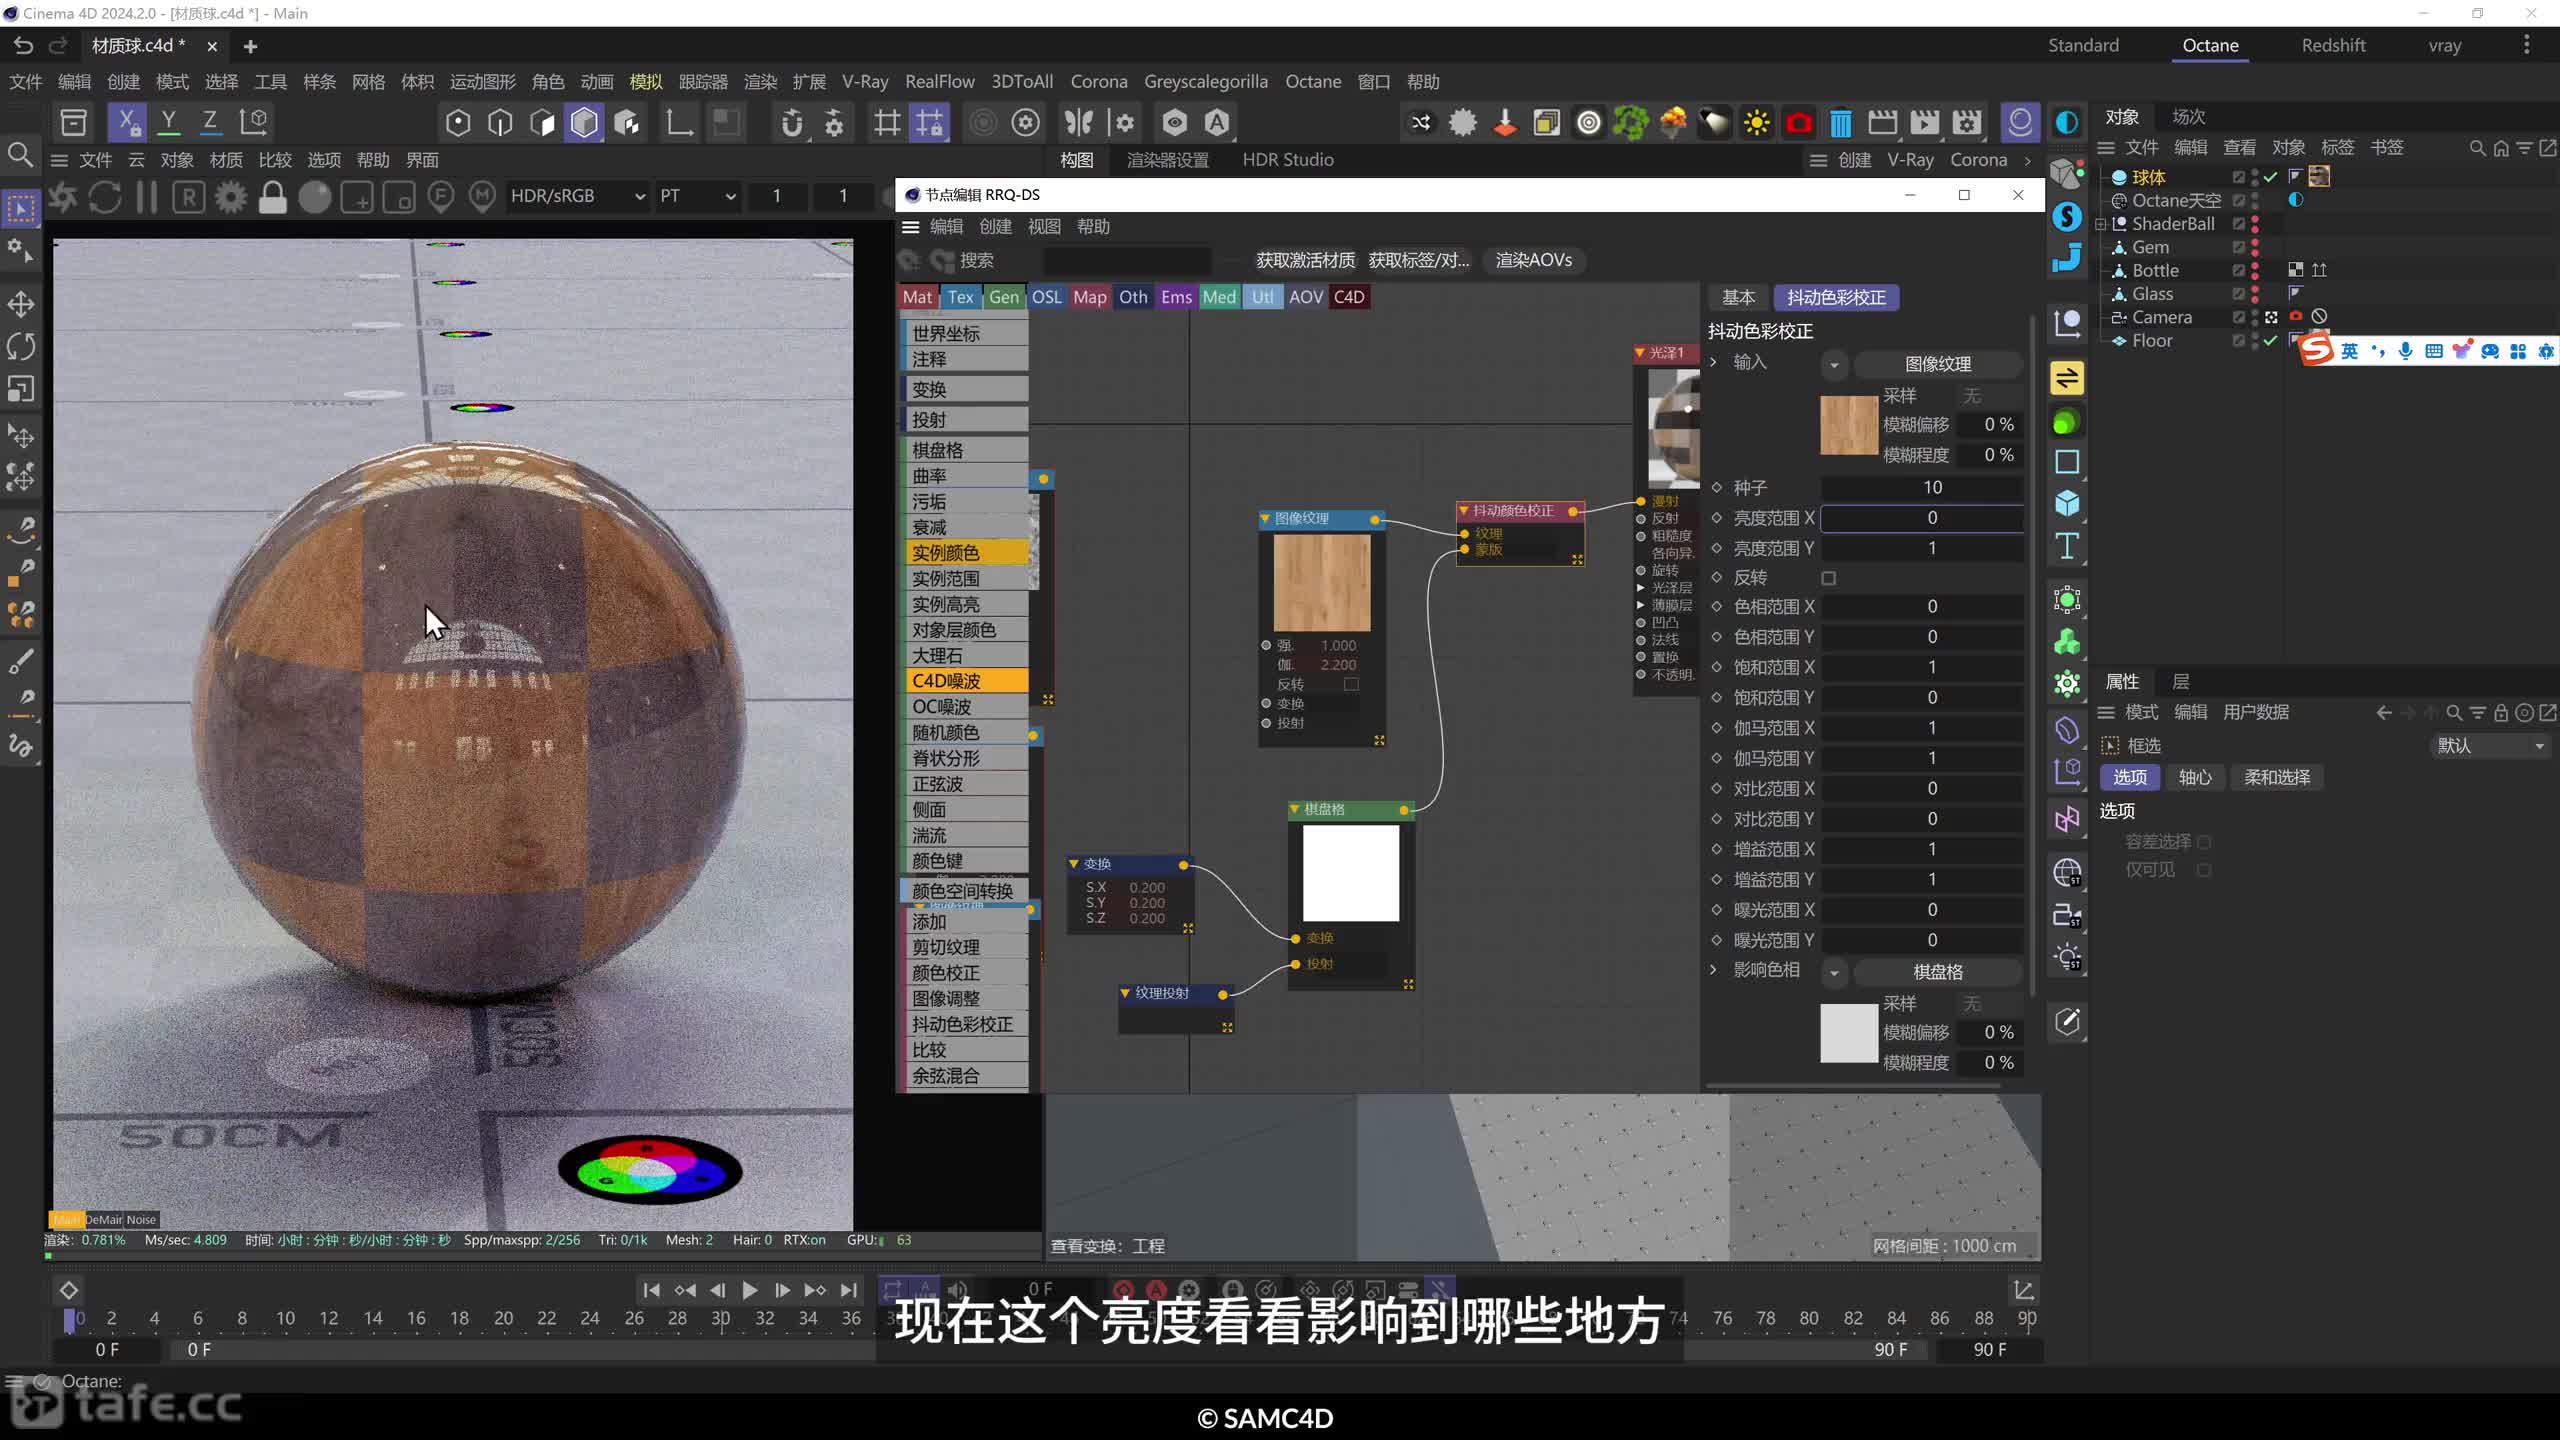The width and height of the screenshot is (2560, 1440).
Task: Click the 获取激活材质 button
Action: [x=1305, y=261]
